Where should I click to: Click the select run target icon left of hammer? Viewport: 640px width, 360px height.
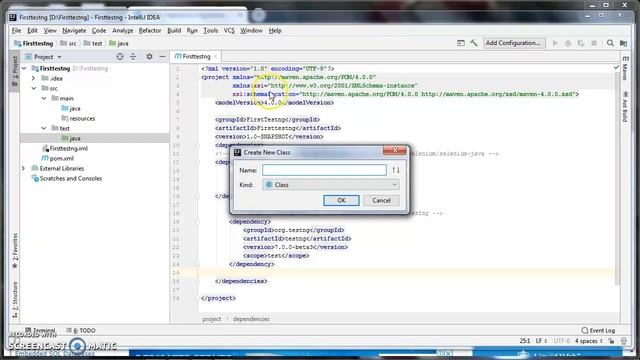tap(461, 43)
